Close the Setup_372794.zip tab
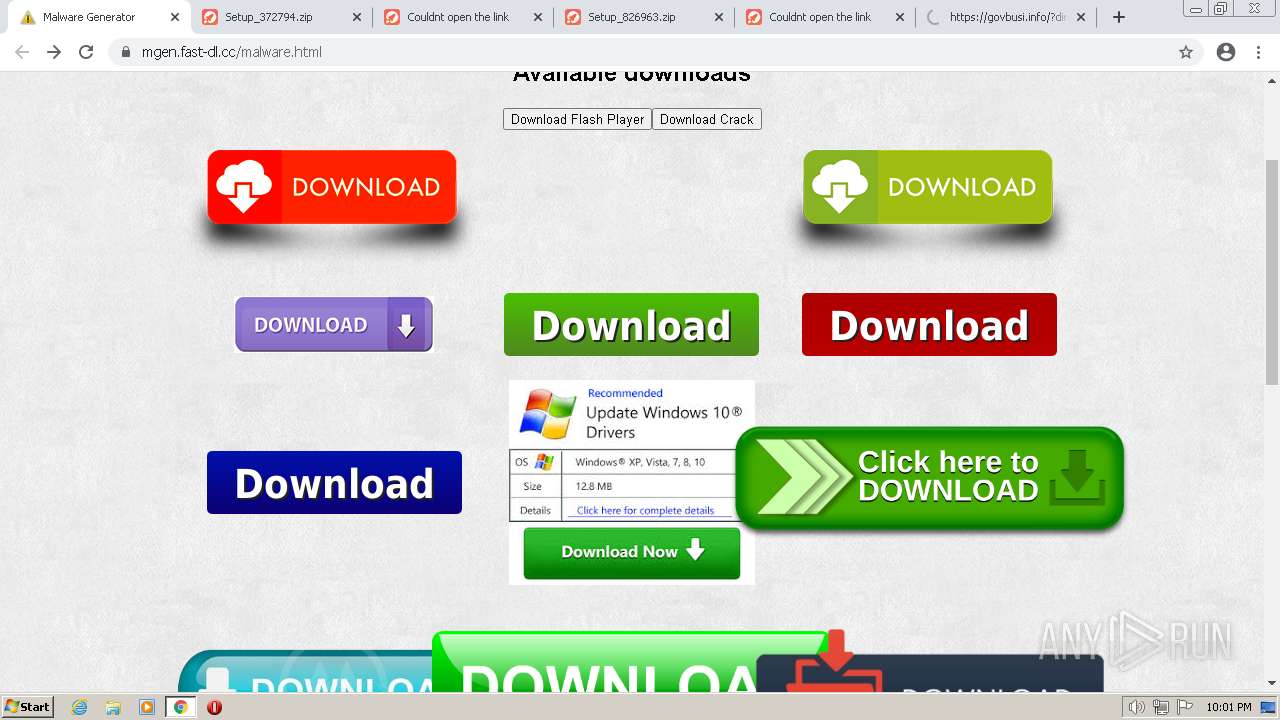1280x720 pixels. click(x=357, y=17)
